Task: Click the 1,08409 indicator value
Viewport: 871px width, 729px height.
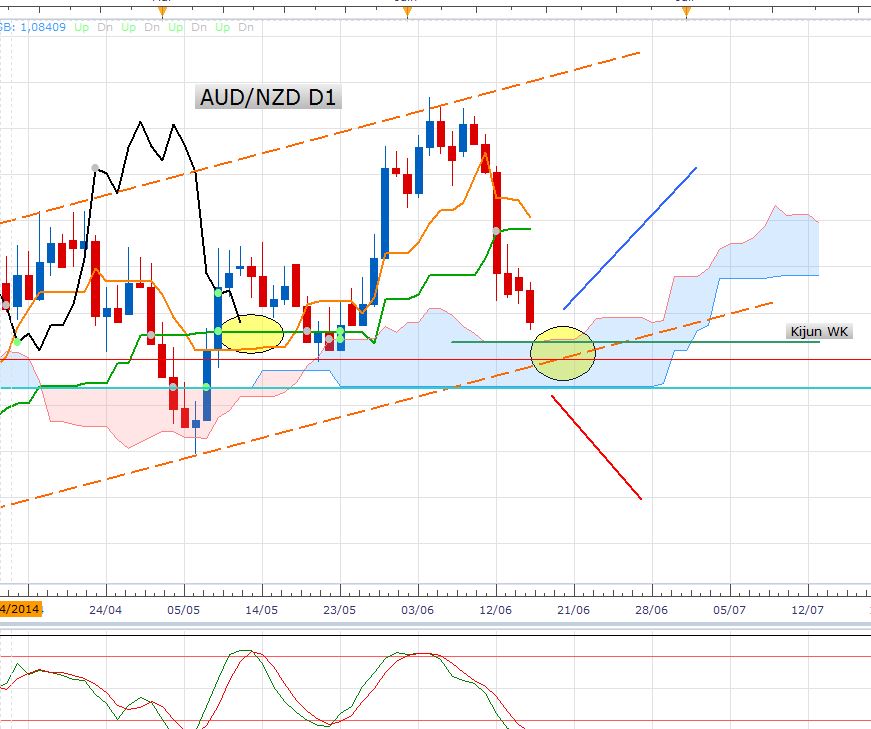Action: [43, 27]
